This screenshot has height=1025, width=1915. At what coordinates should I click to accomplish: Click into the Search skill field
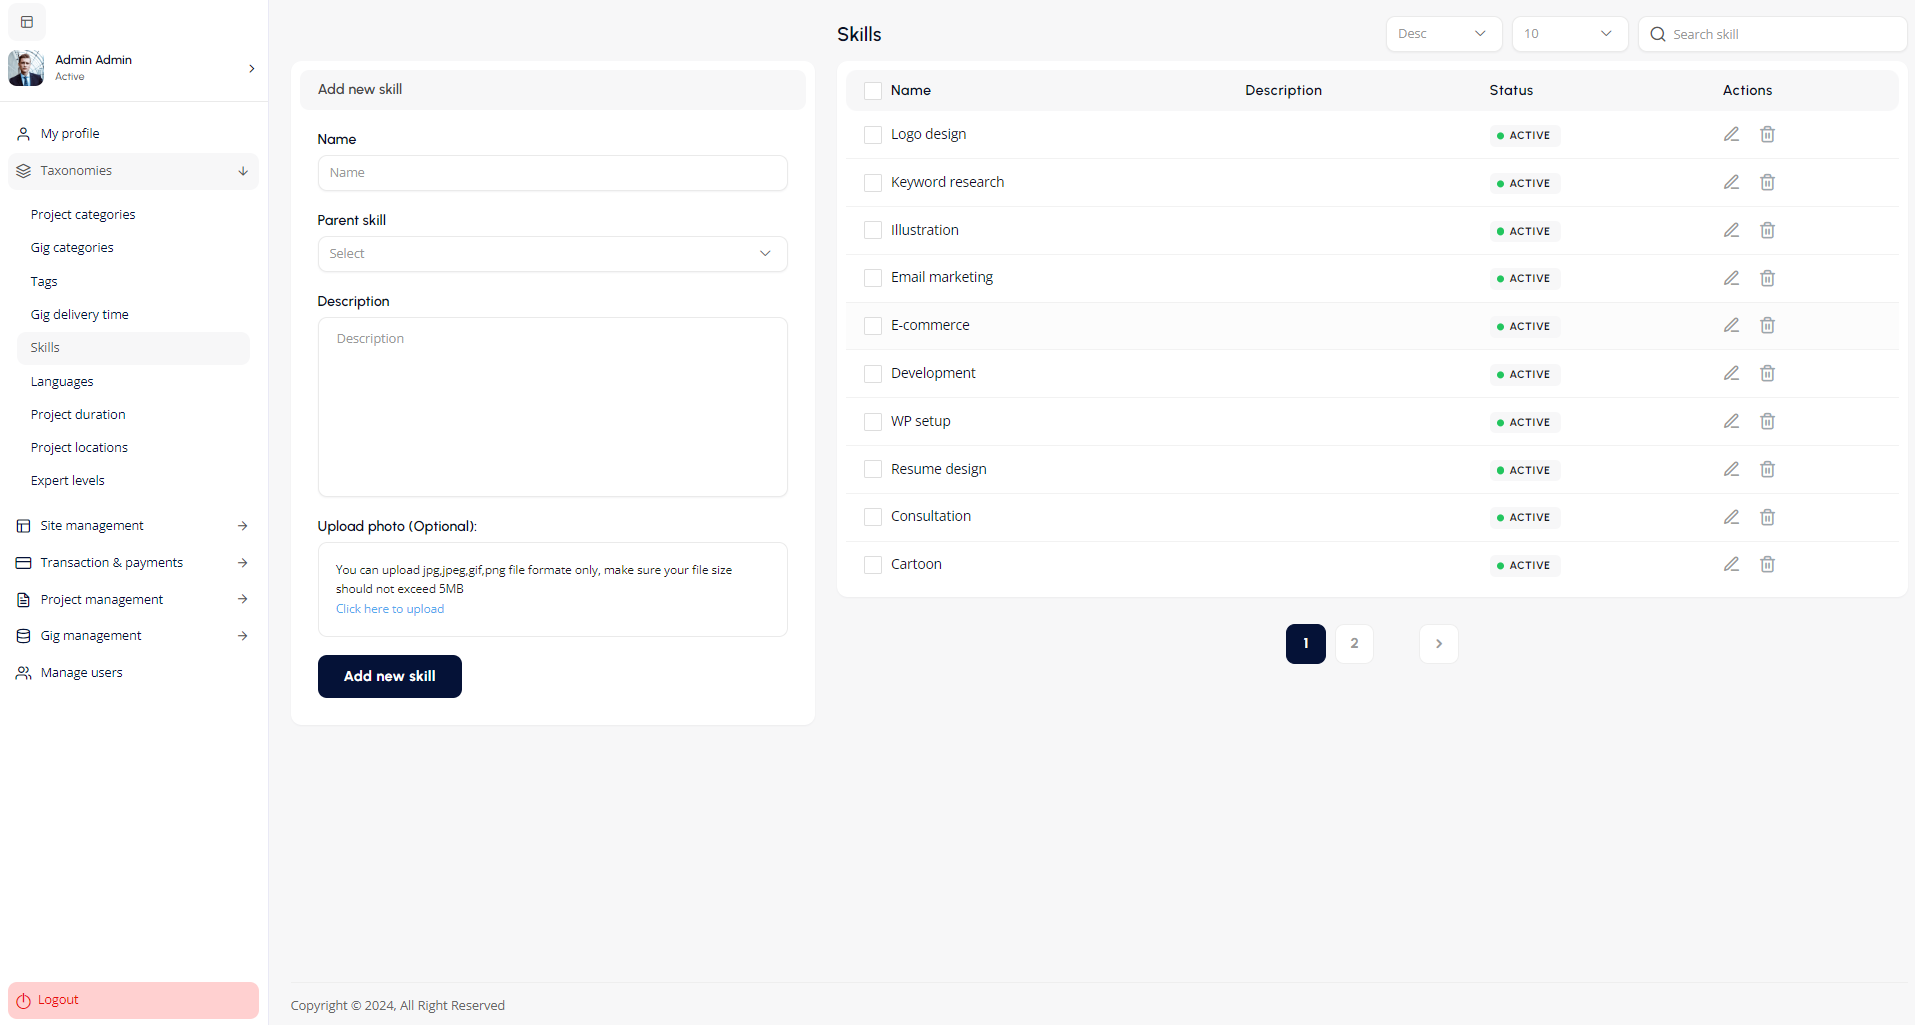tap(1780, 34)
